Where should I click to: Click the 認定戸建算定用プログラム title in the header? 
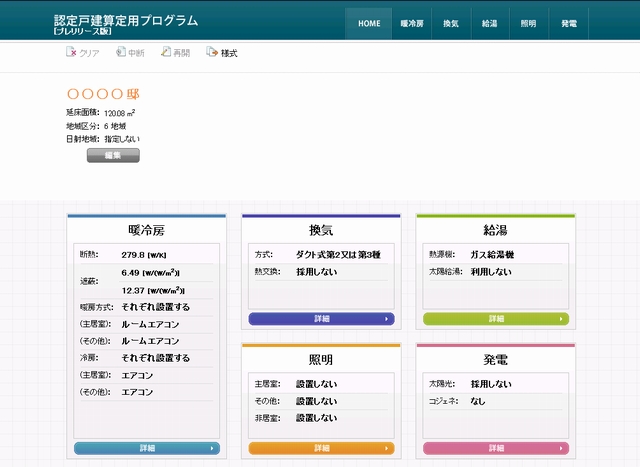(126, 20)
